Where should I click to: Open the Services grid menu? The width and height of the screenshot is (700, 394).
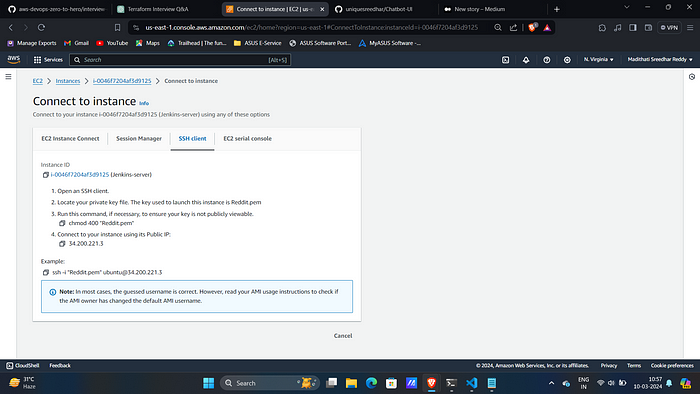pyautogui.click(x=48, y=59)
